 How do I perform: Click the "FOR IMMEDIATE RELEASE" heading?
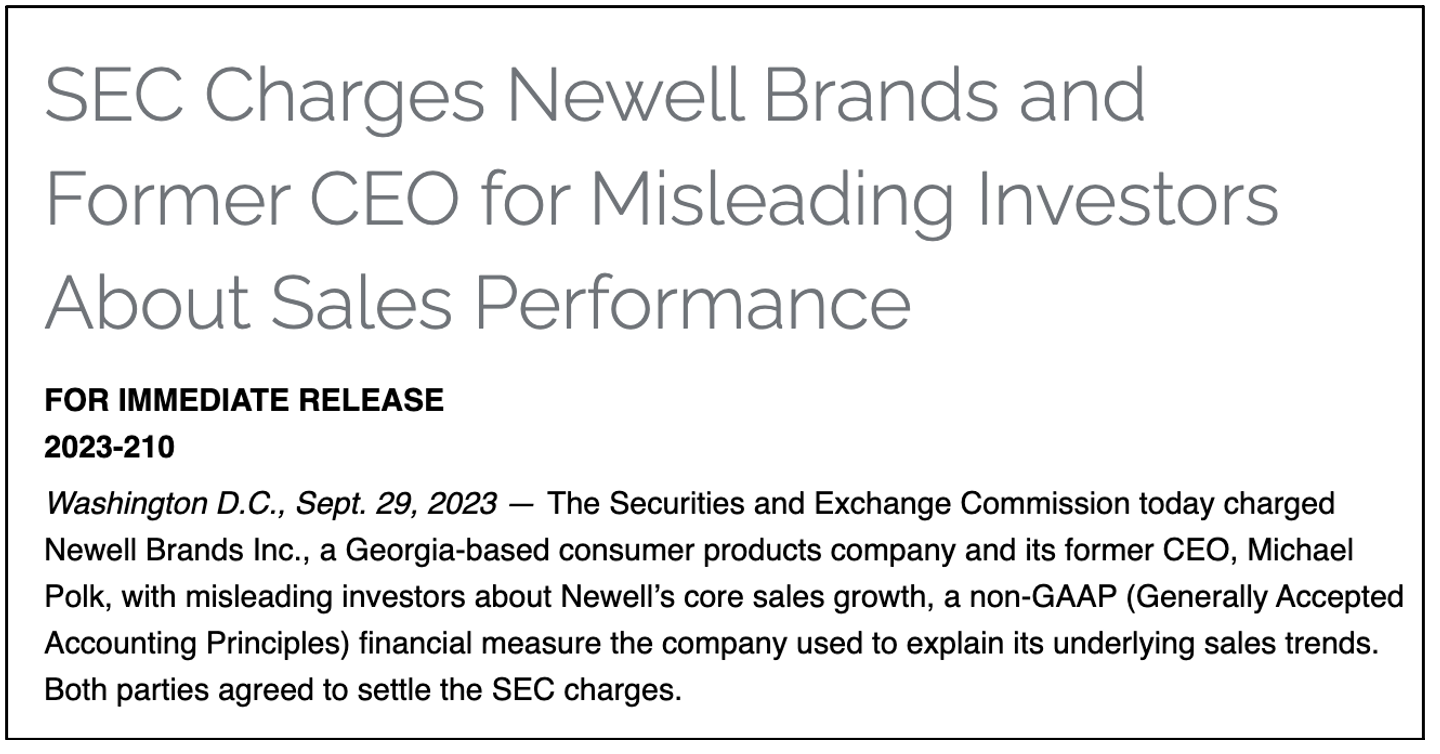click(x=244, y=401)
